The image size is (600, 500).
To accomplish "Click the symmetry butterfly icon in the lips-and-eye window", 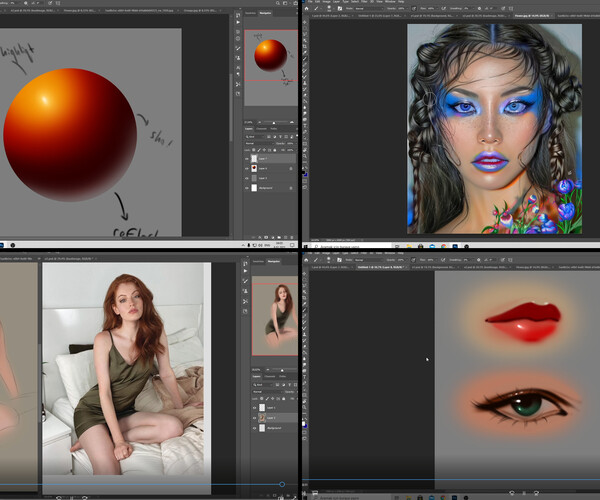I will click(511, 260).
